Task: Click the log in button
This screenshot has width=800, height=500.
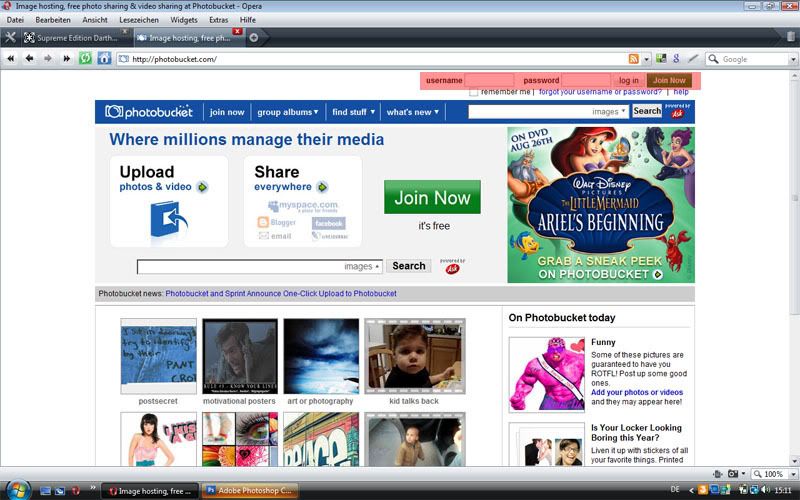Action: click(629, 81)
